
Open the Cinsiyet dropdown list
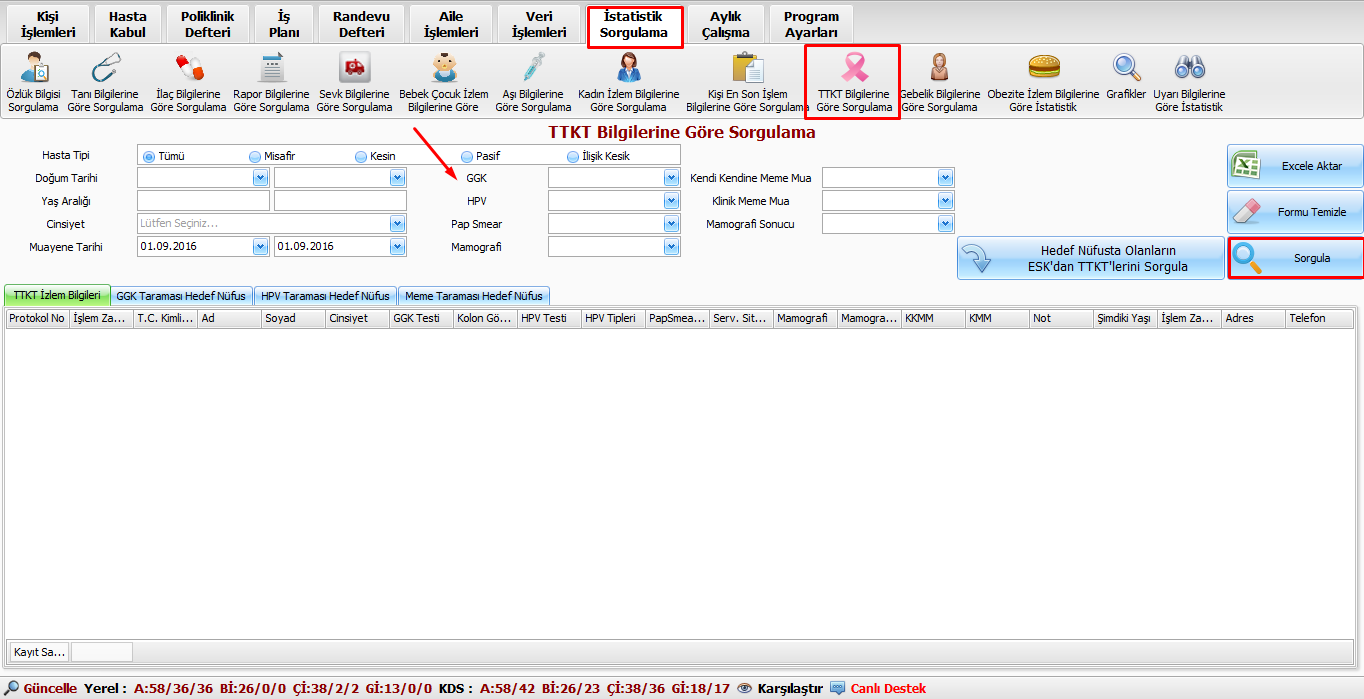397,224
